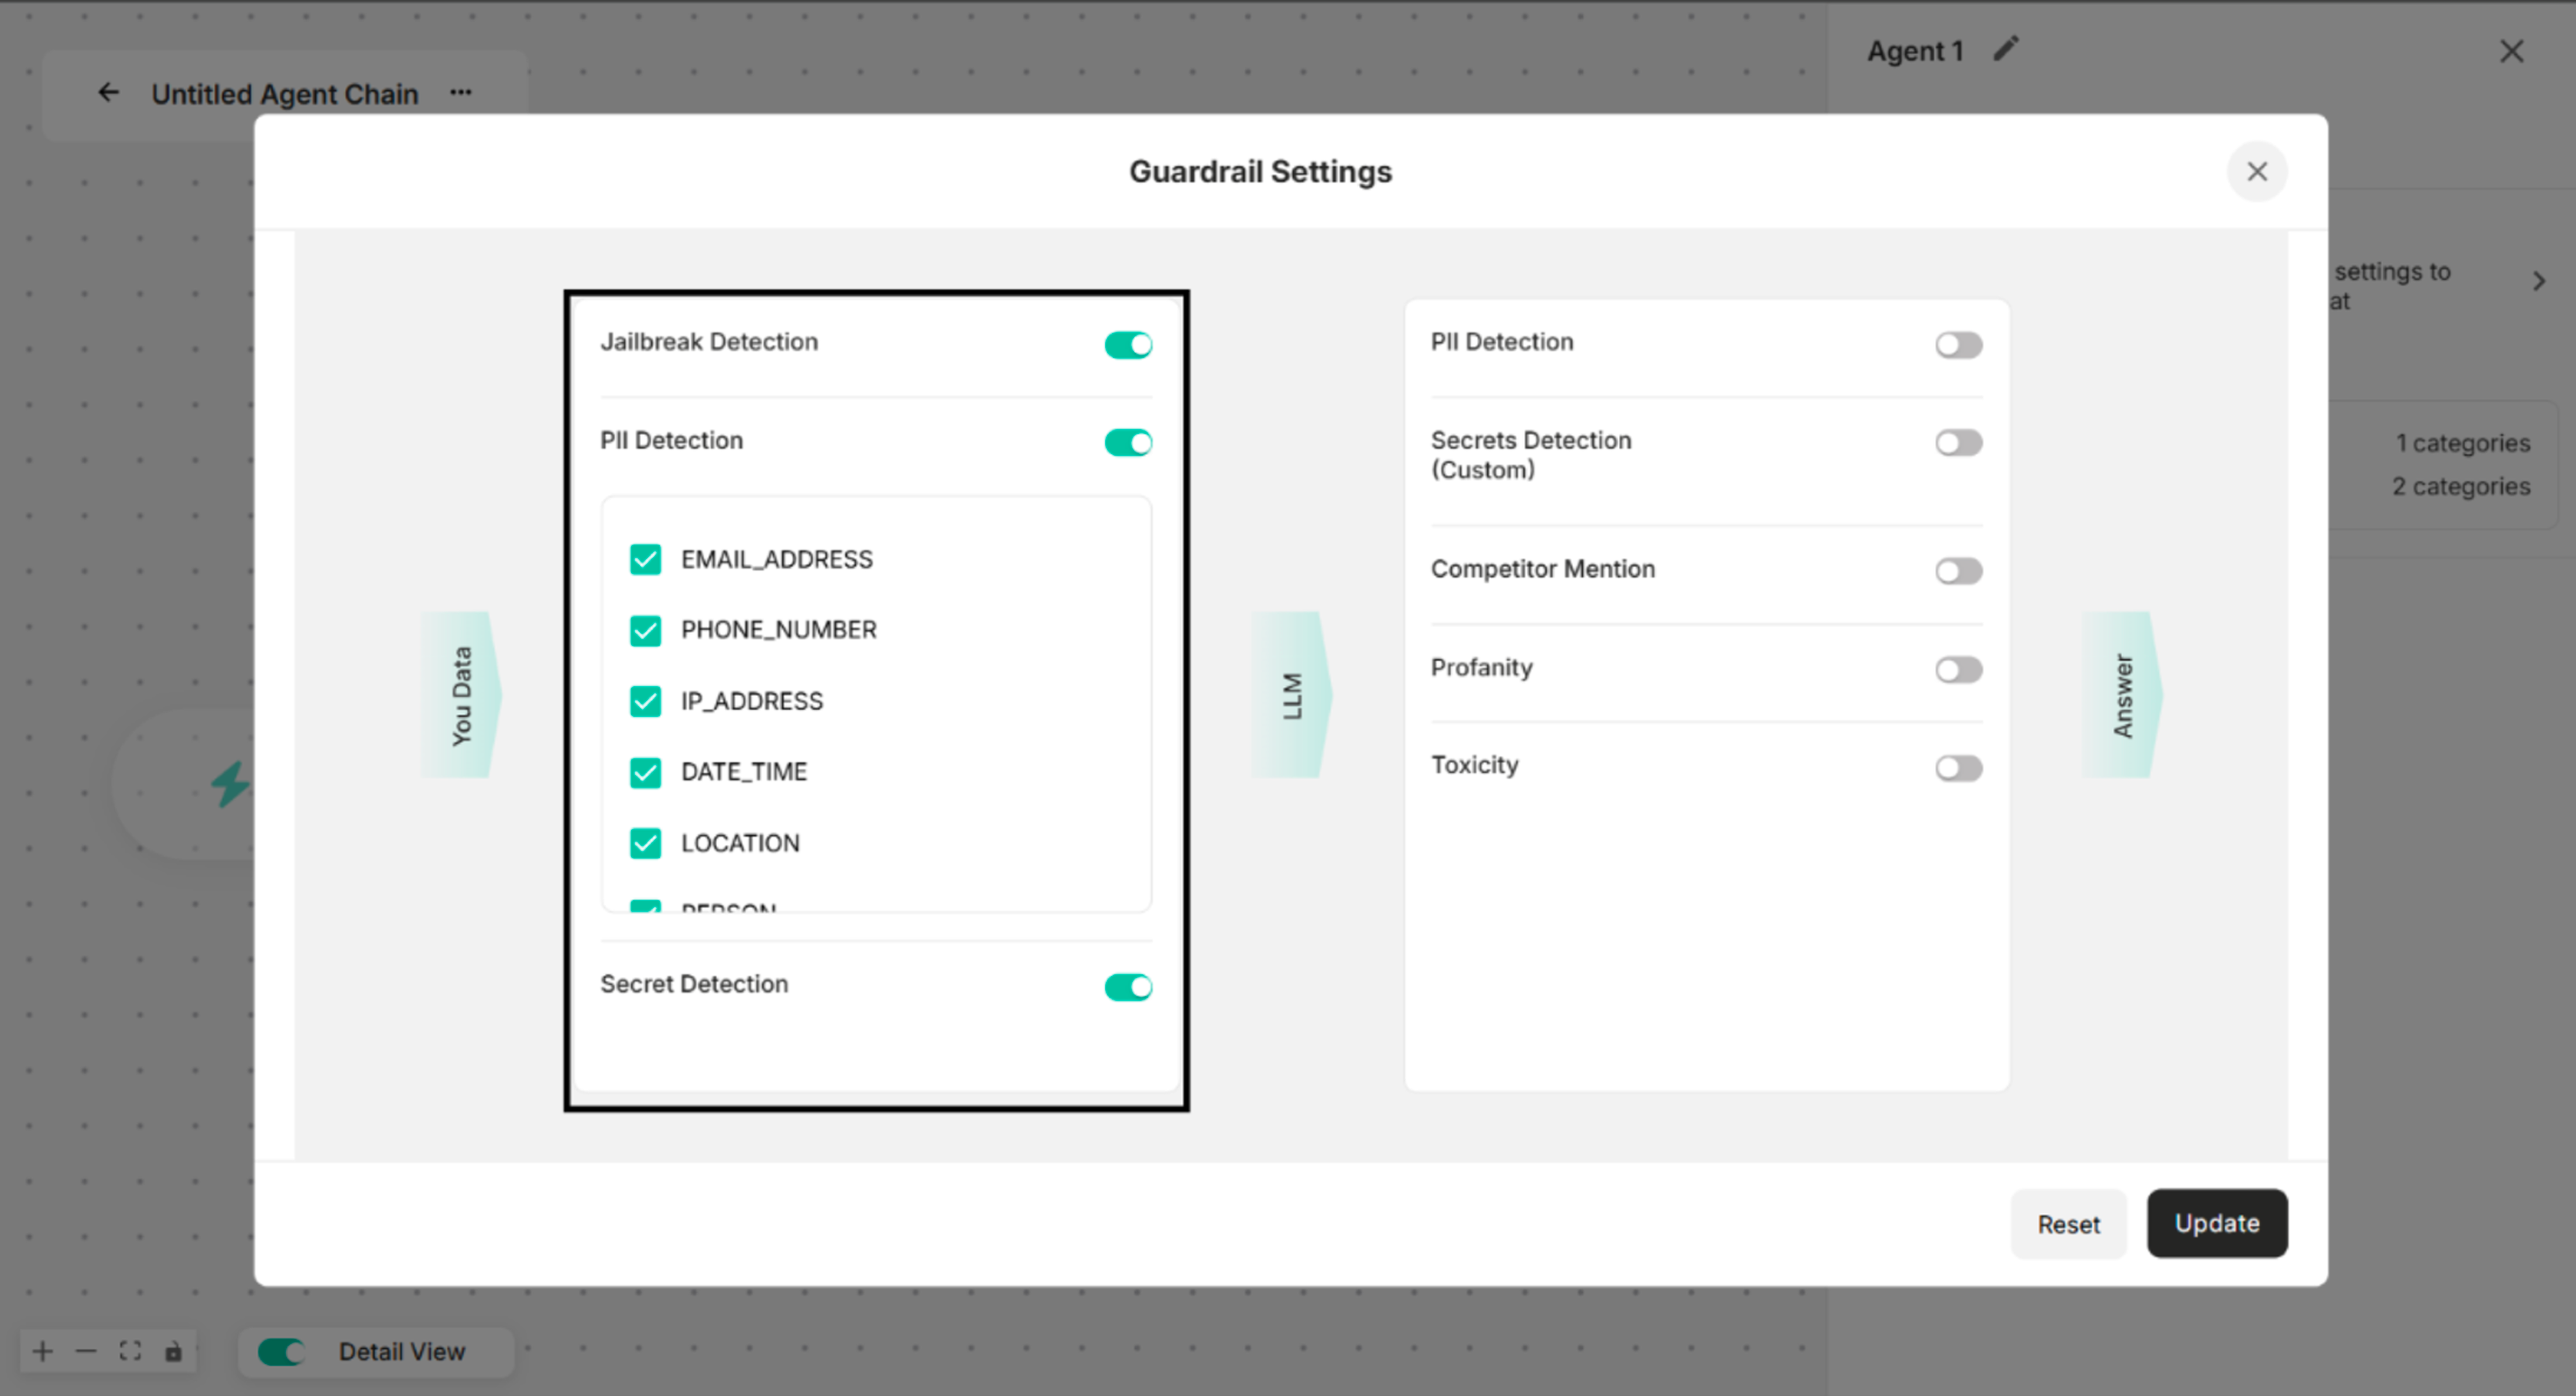Expand the settings chevron in Agent panel
Image resolution: width=2576 pixels, height=1396 pixels.
(2539, 281)
